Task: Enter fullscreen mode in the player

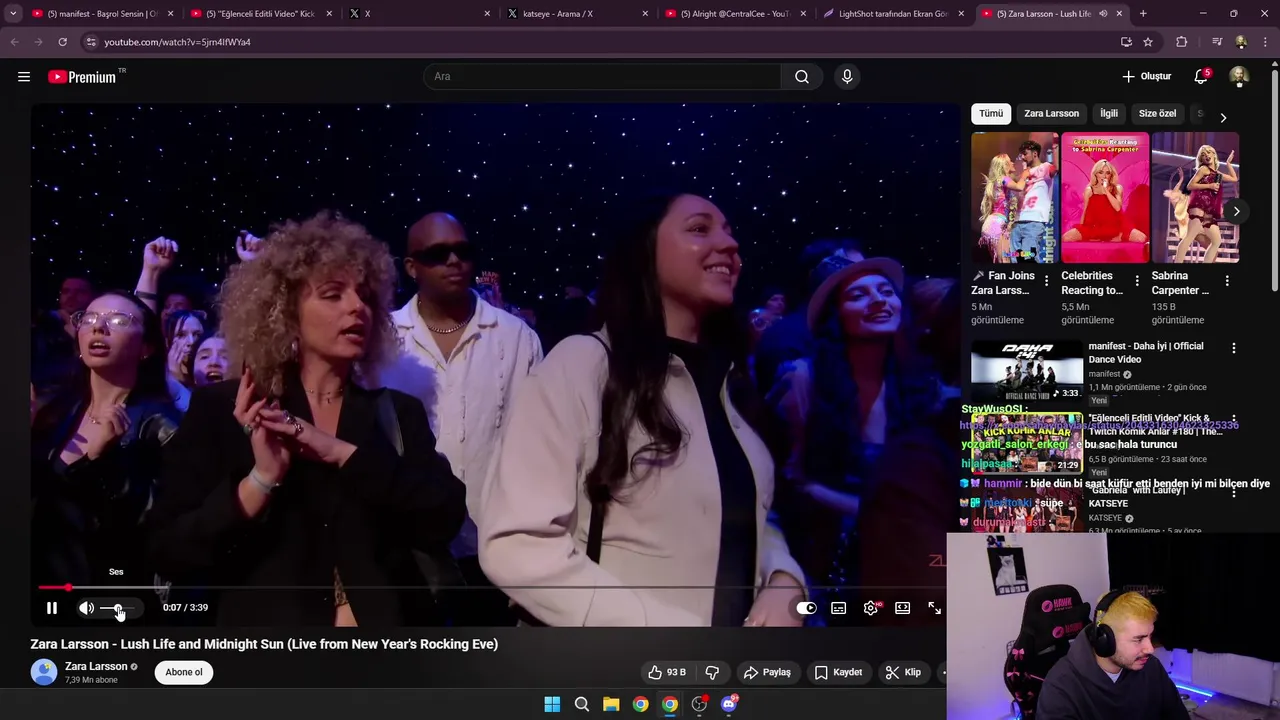Action: point(934,608)
